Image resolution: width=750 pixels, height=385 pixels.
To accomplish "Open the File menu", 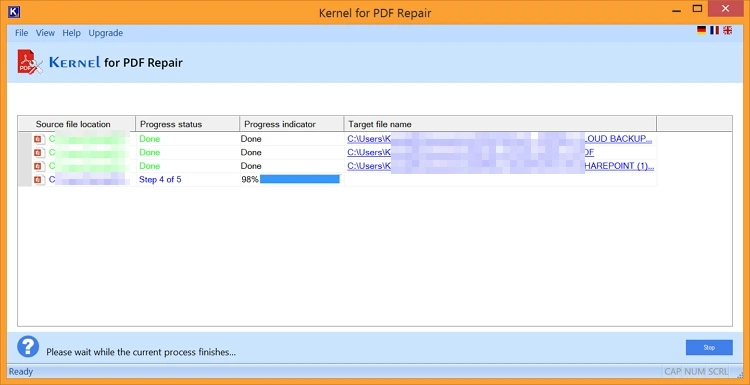I will tap(22, 33).
